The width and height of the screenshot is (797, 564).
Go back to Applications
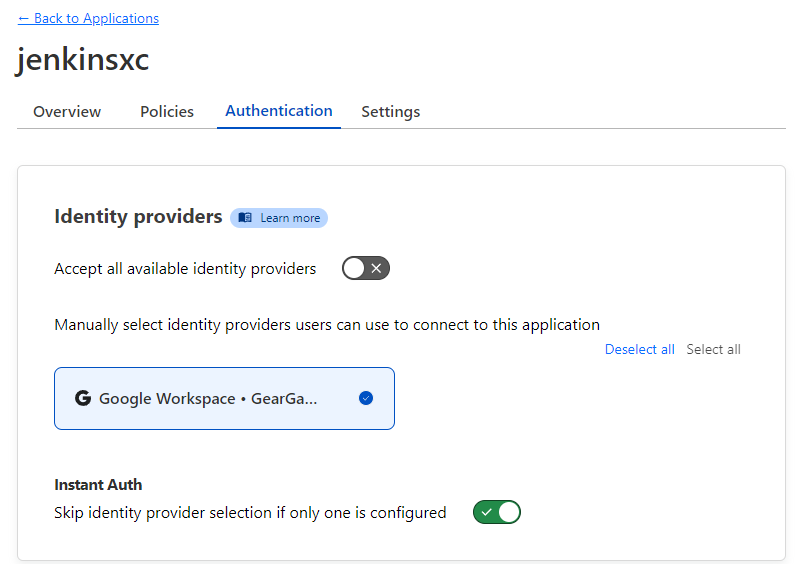pyautogui.click(x=88, y=18)
